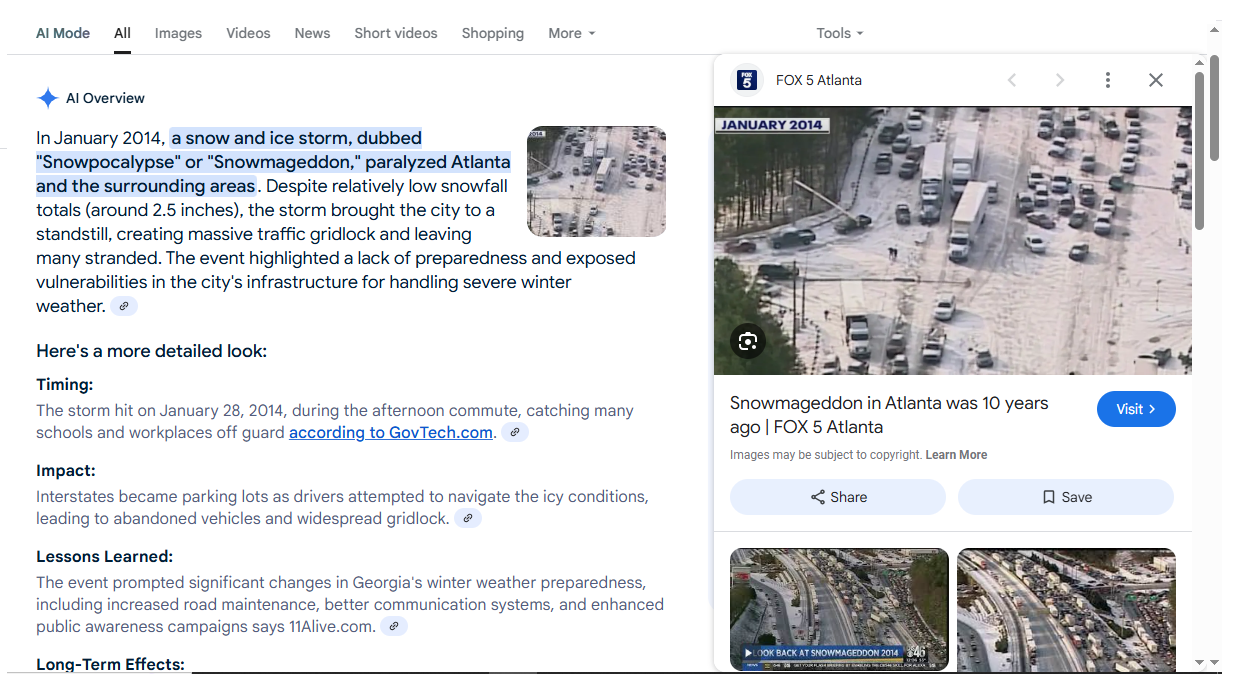Click the Lessons Learned: heading
Image resolution: width=1240 pixels, height=700 pixels.
point(105,557)
